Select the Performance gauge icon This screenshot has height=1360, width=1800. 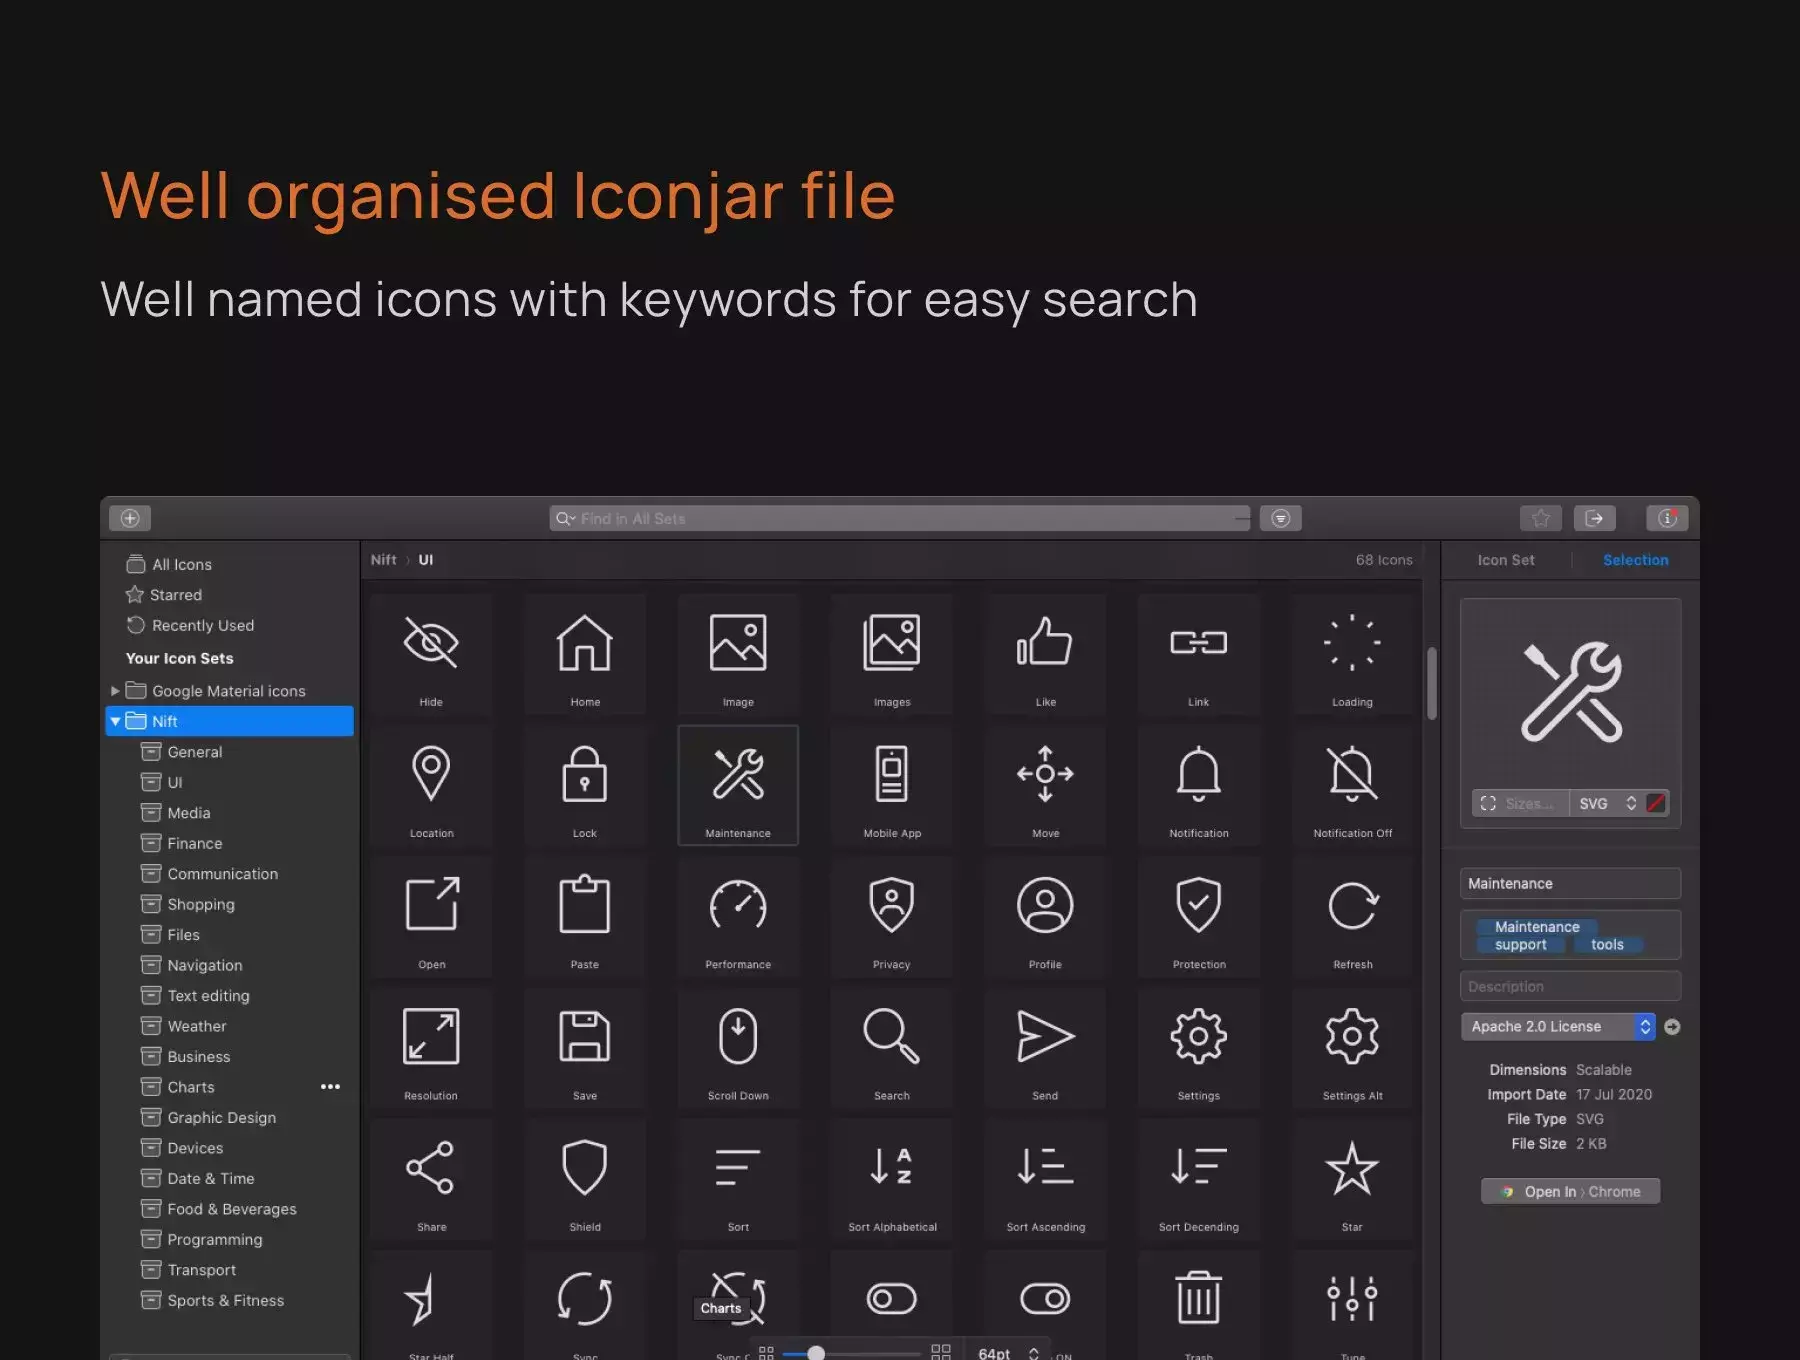click(x=738, y=917)
